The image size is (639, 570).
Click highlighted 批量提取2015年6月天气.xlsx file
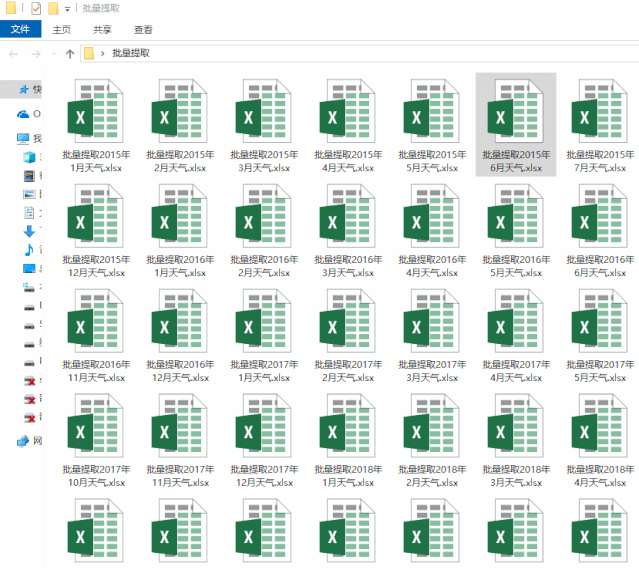click(516, 125)
